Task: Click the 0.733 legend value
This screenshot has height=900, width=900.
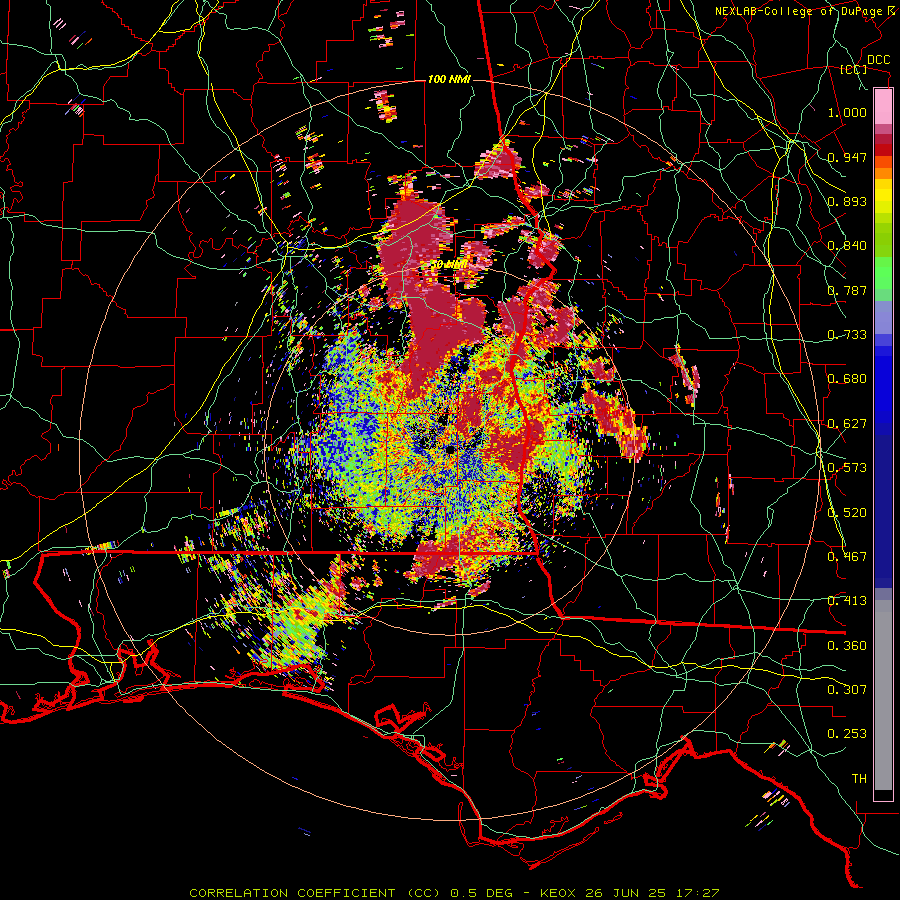Action: (x=847, y=335)
